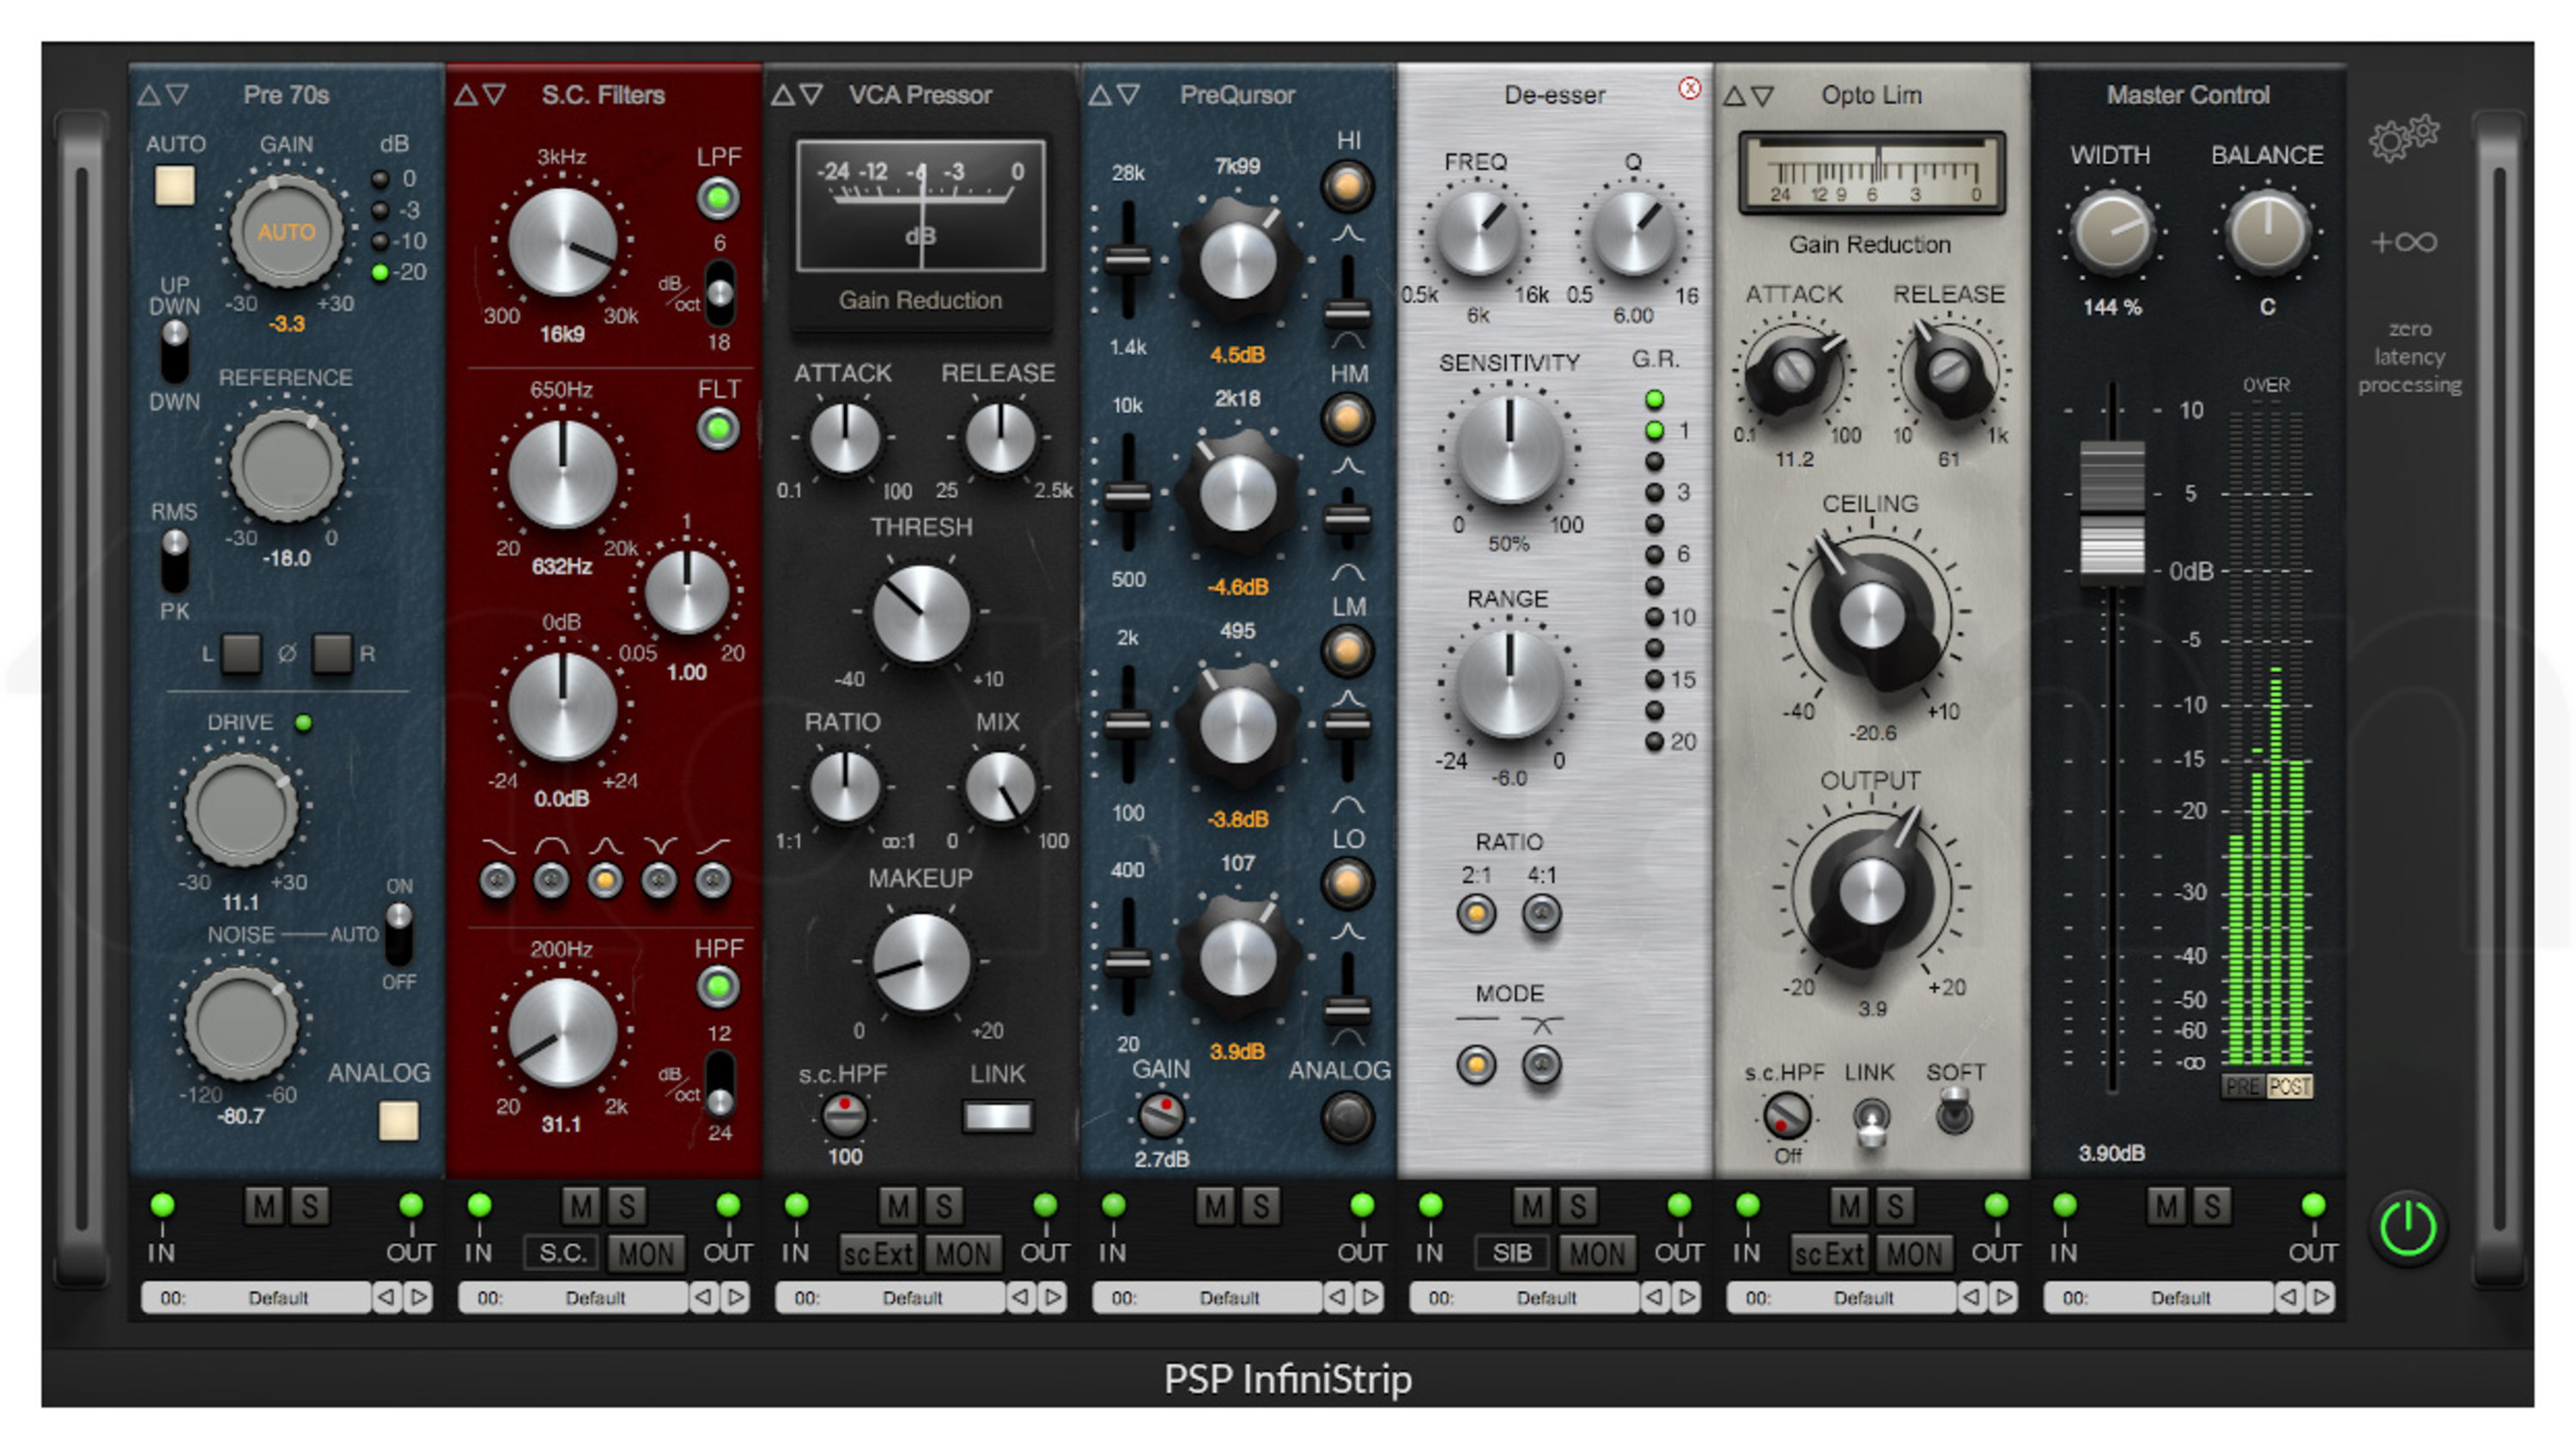Select the low-shelf filter shape in S.C. Filters

(497, 880)
